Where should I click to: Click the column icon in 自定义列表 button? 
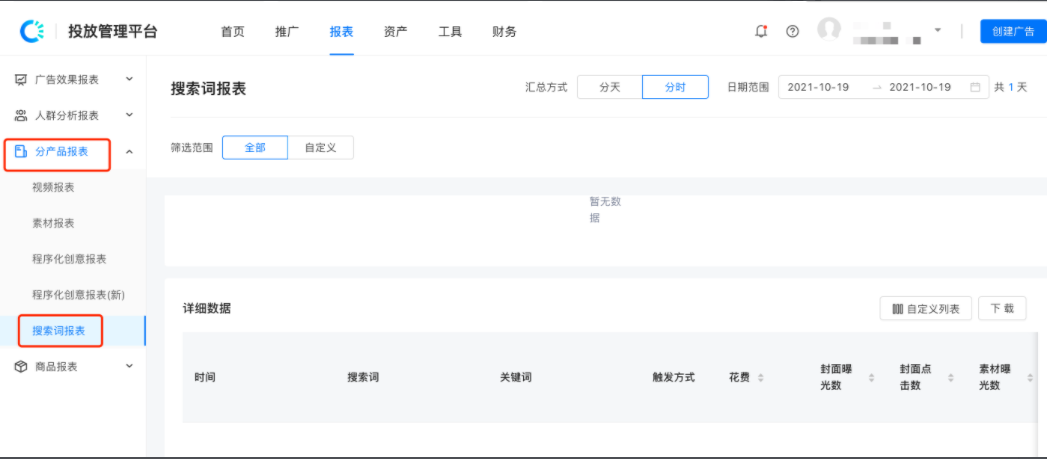point(897,309)
